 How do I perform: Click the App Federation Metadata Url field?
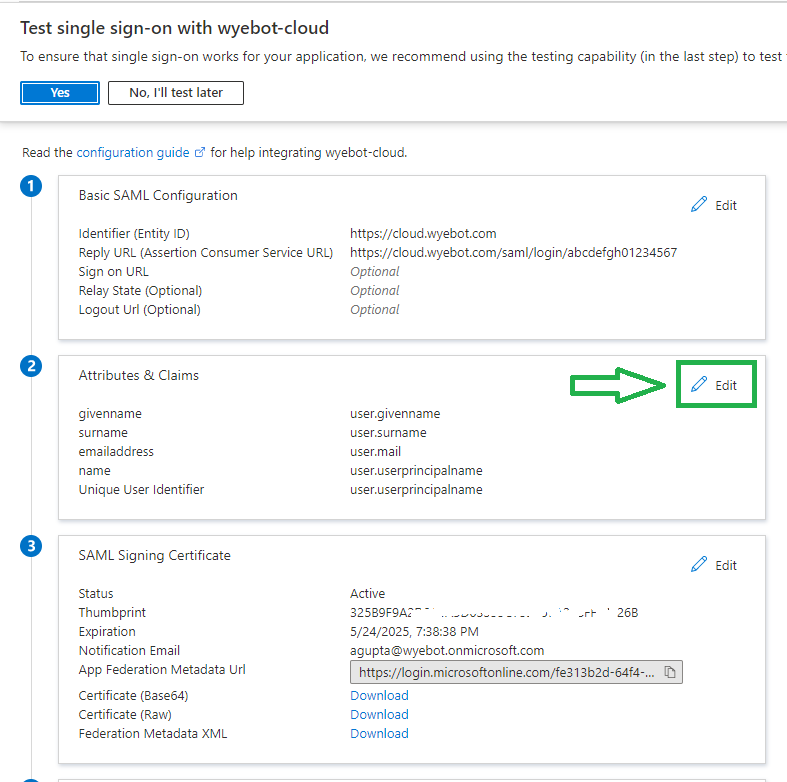pos(516,672)
